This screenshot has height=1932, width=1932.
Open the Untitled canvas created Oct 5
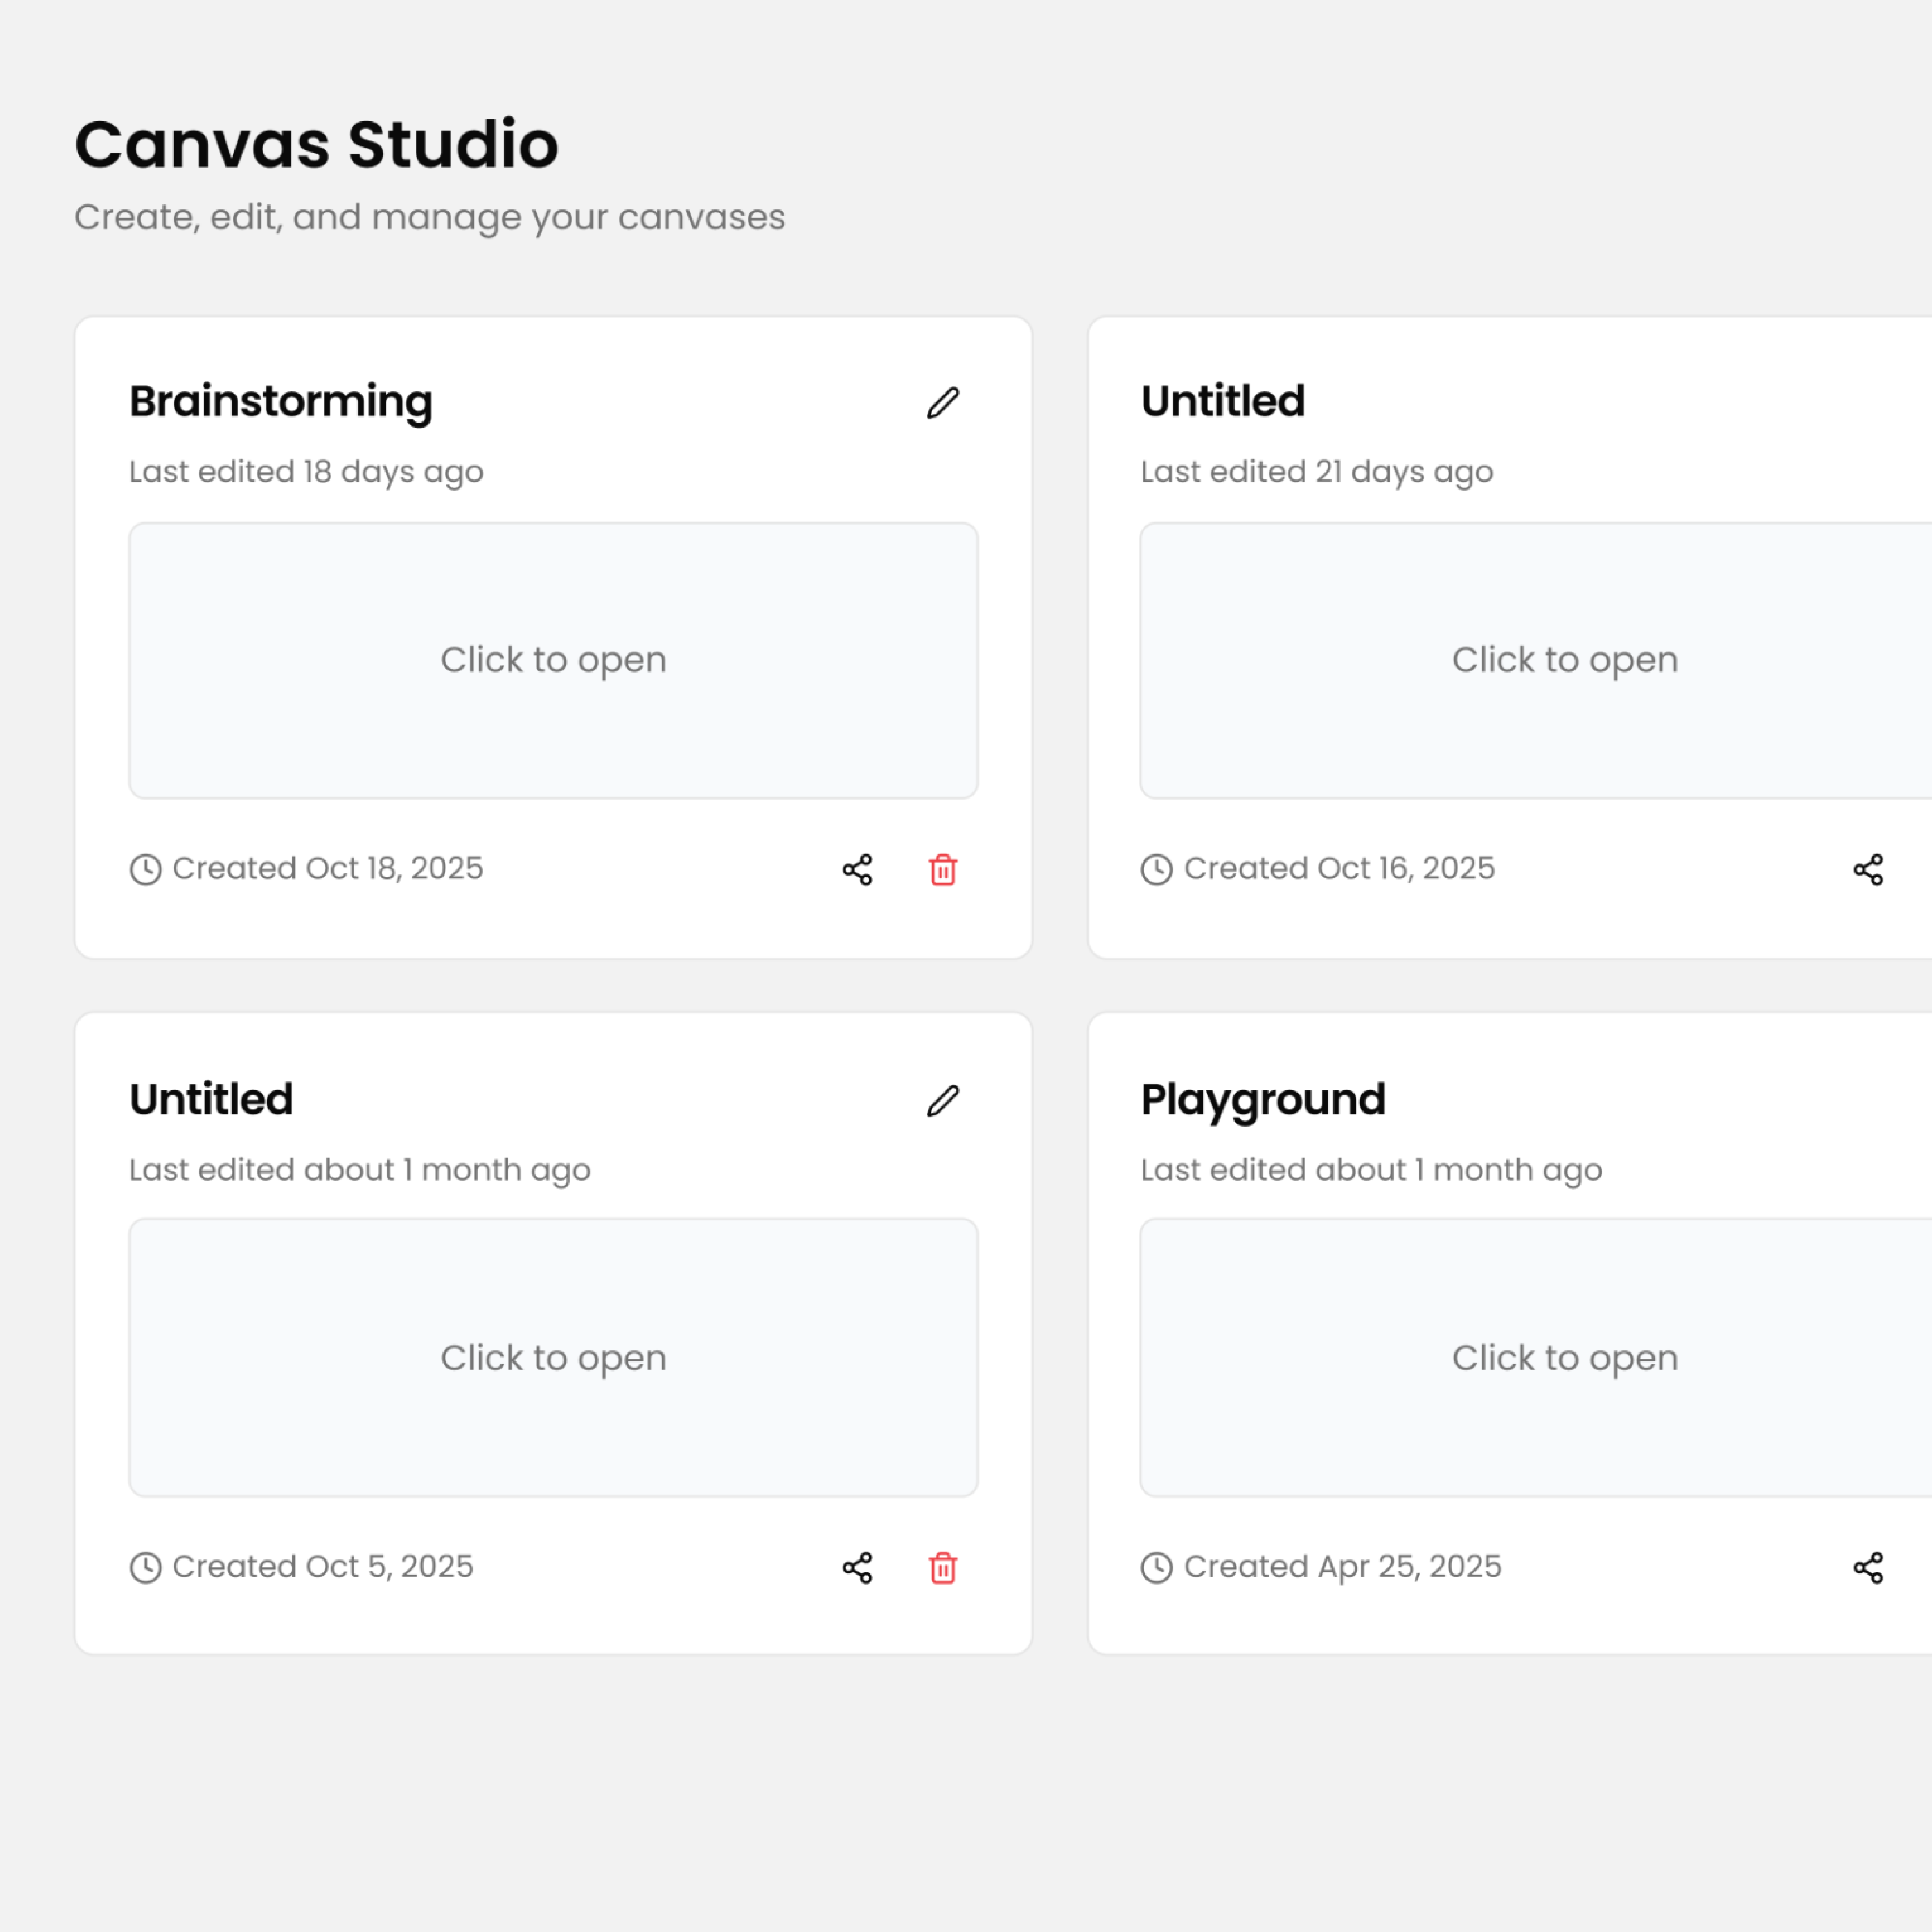pyautogui.click(x=553, y=1357)
